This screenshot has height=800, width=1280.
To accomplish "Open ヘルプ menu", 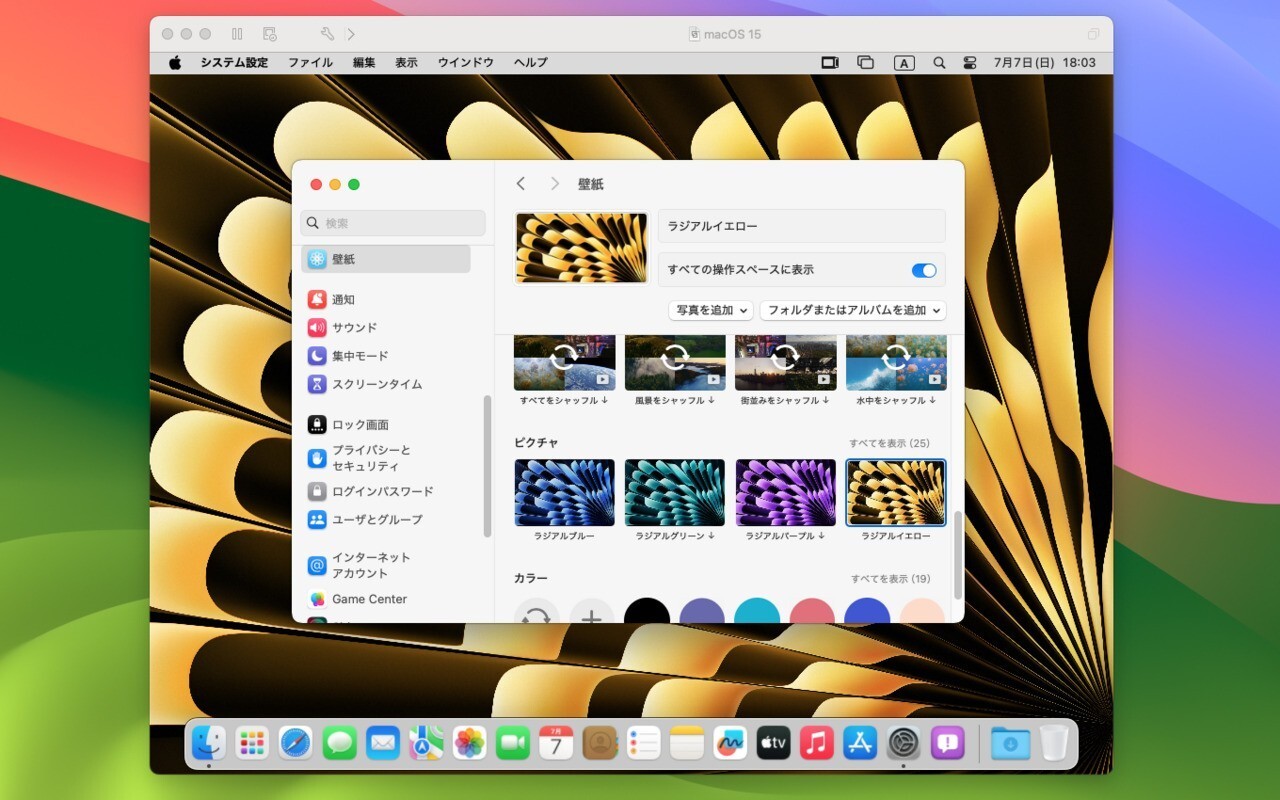I will (x=531, y=62).
